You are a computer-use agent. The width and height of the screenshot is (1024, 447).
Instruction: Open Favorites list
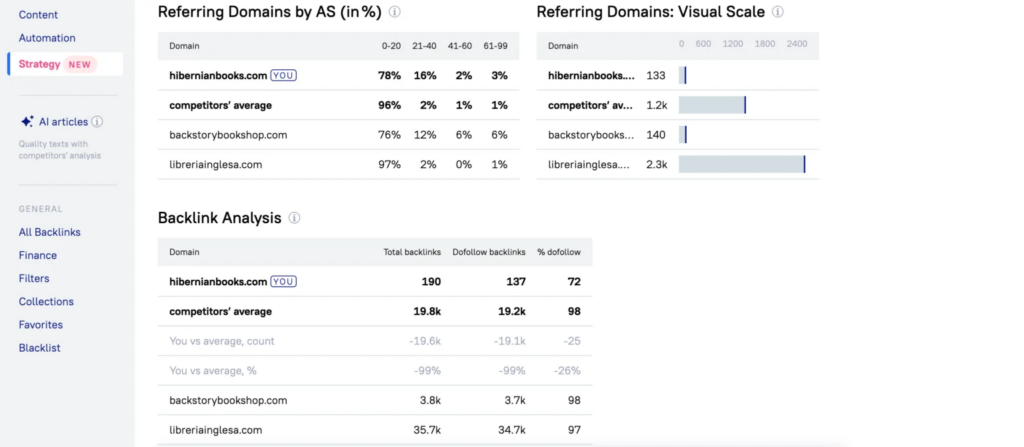(x=41, y=324)
